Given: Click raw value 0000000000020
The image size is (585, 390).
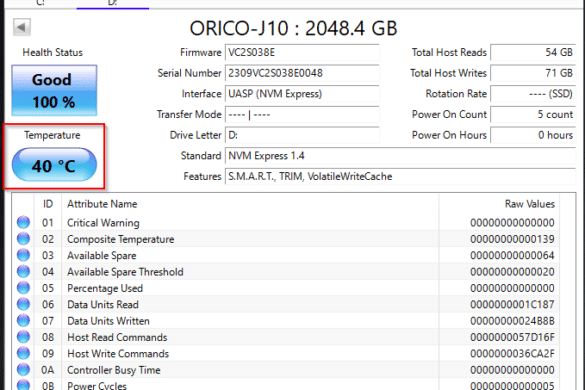Looking at the screenshot, I should [512, 272].
